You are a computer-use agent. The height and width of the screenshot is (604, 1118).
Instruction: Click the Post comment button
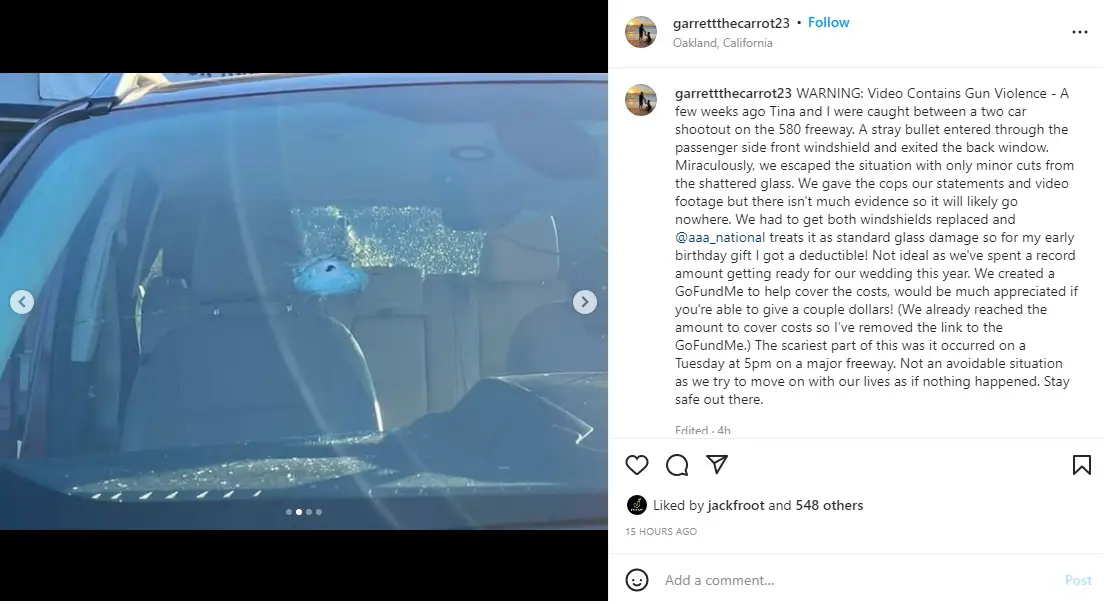(x=1078, y=580)
